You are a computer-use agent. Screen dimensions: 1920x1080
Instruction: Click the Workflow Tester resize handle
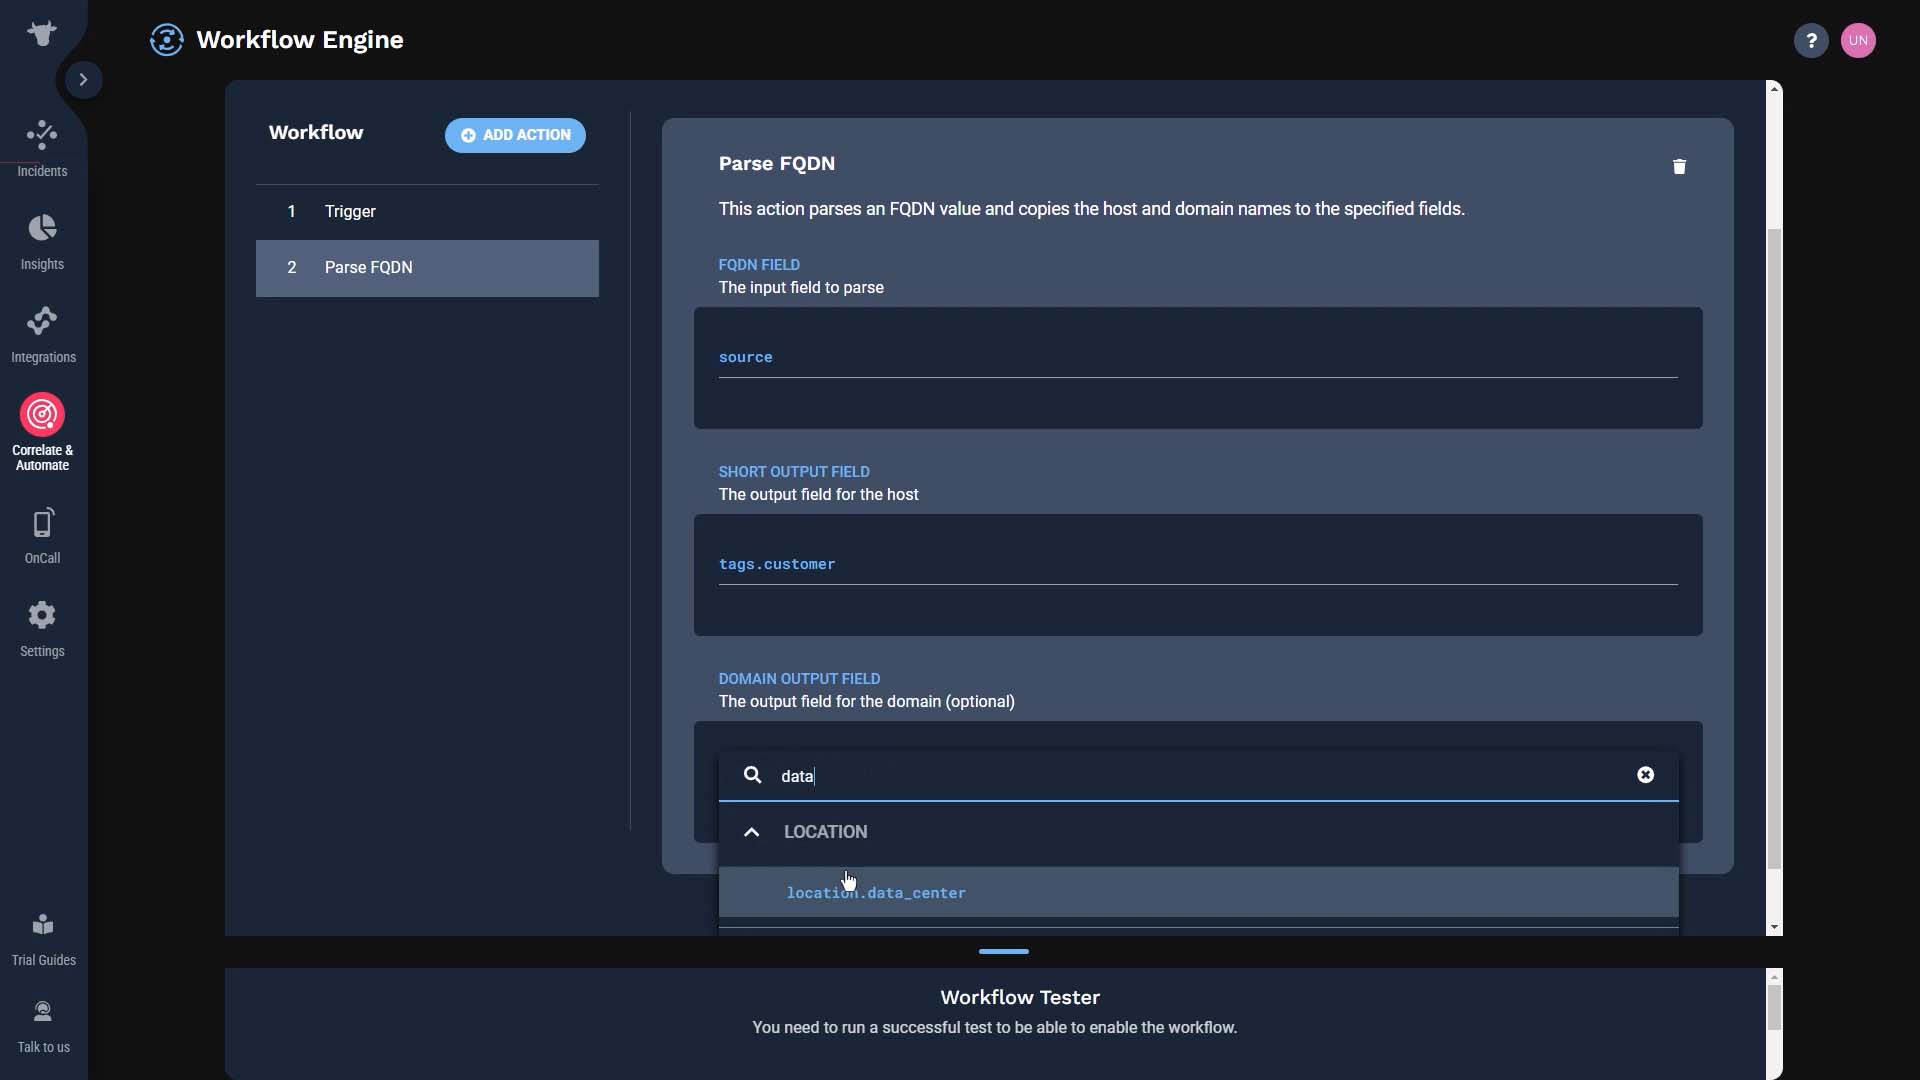[1003, 952]
